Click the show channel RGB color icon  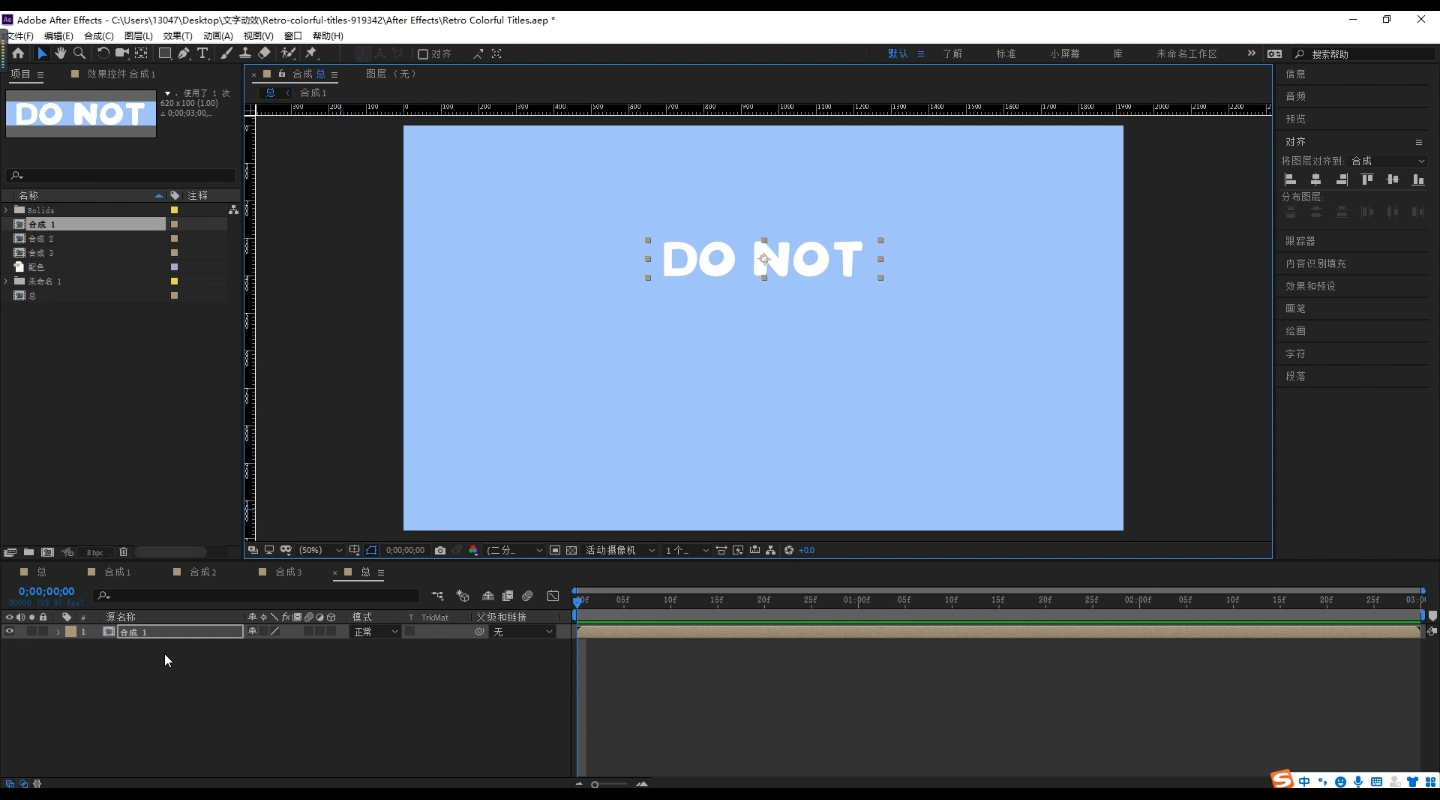coord(473,551)
